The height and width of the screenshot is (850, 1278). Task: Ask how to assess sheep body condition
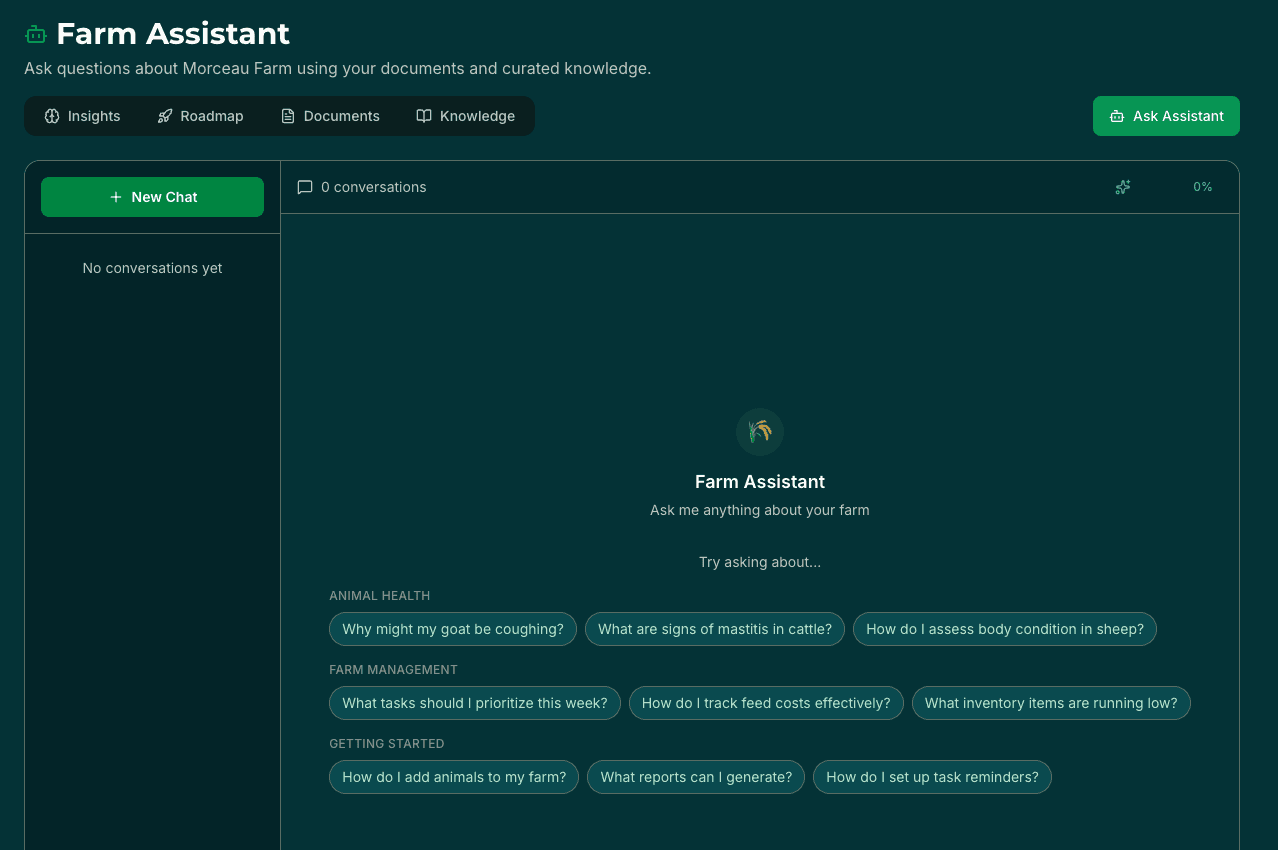1004,629
